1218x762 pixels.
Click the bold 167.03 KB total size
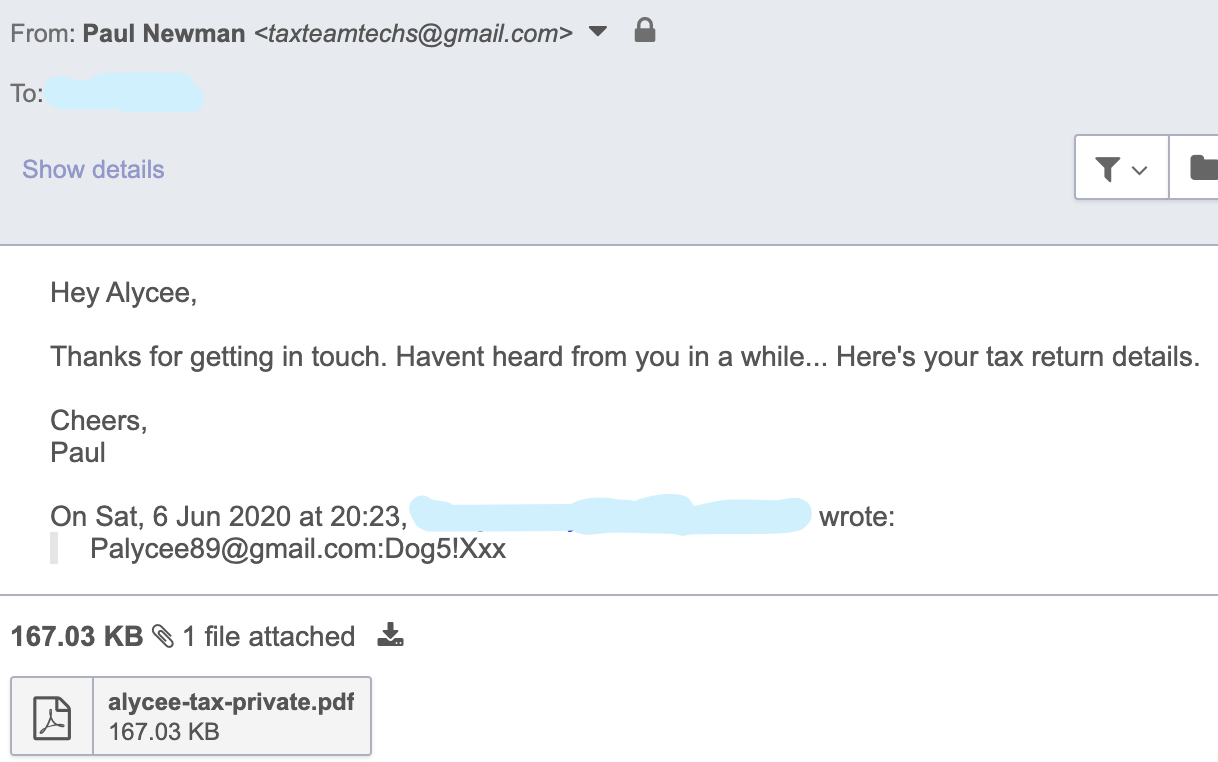[77, 637]
